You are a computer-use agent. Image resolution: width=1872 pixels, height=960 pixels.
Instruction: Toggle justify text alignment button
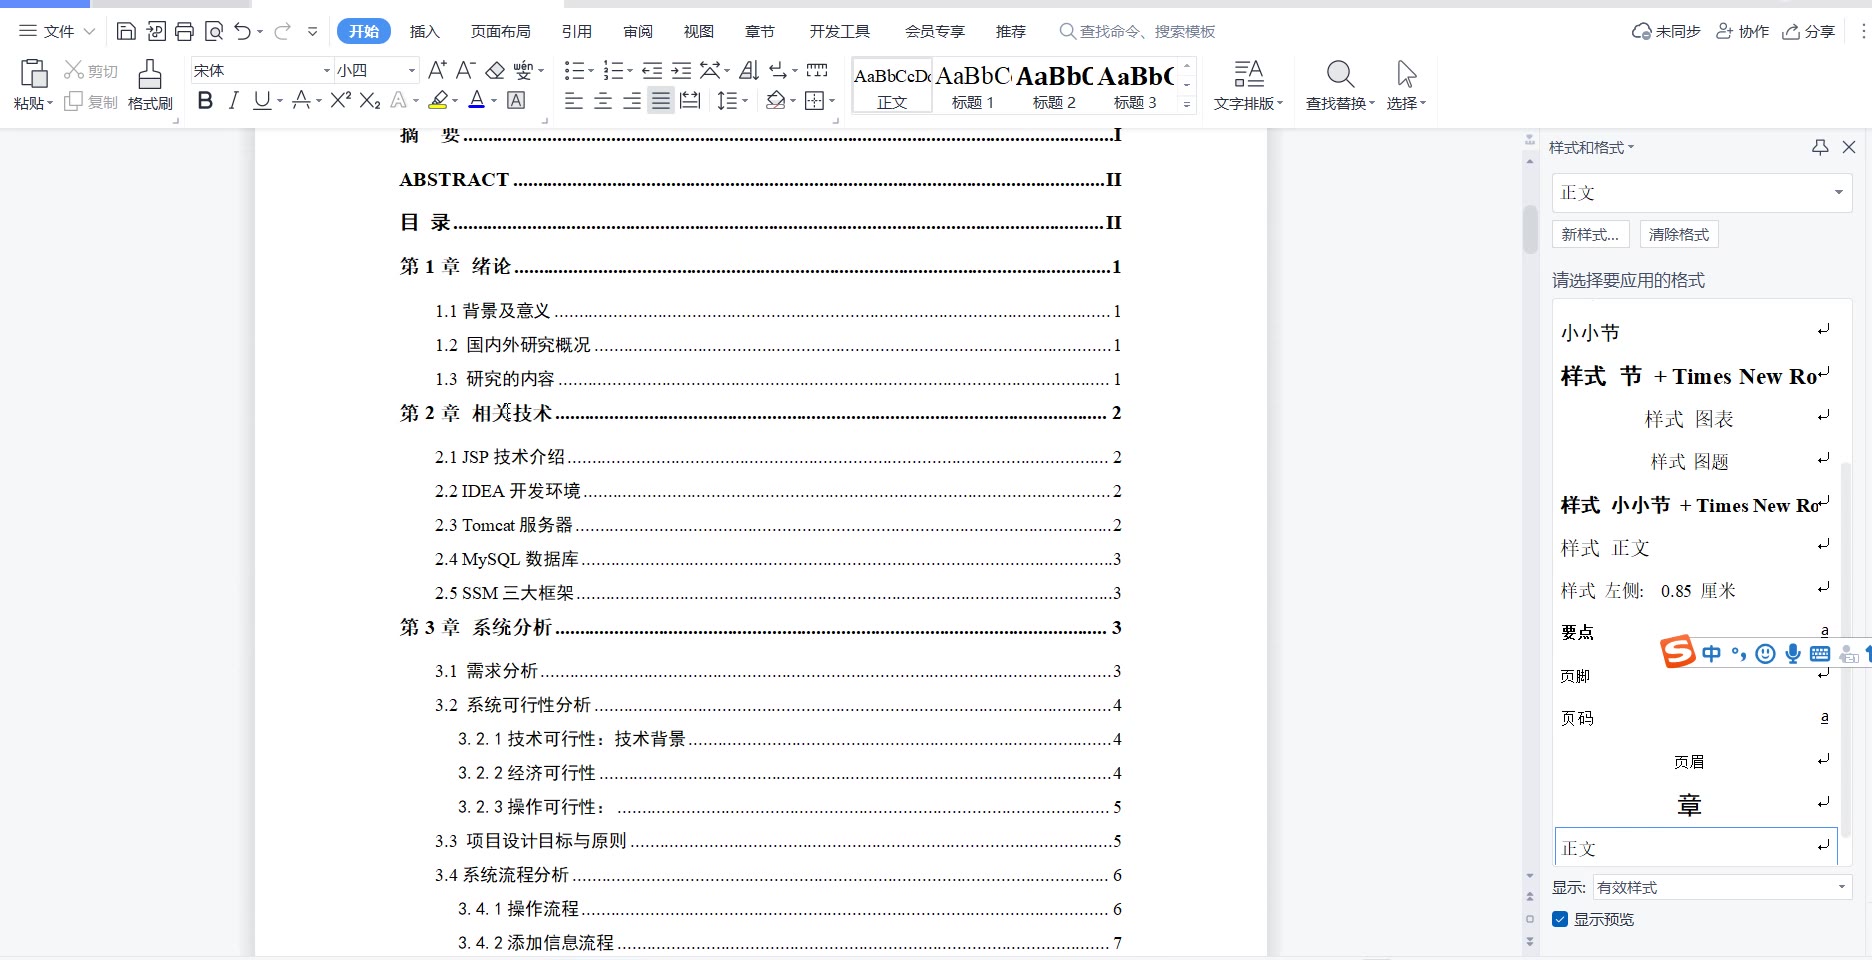pyautogui.click(x=661, y=100)
